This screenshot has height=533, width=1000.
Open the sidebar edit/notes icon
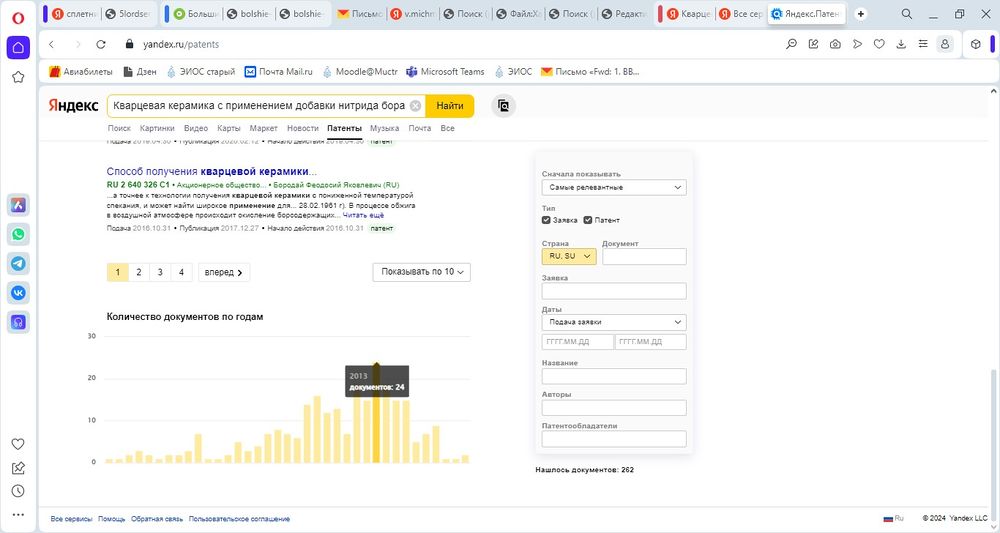click(x=18, y=468)
